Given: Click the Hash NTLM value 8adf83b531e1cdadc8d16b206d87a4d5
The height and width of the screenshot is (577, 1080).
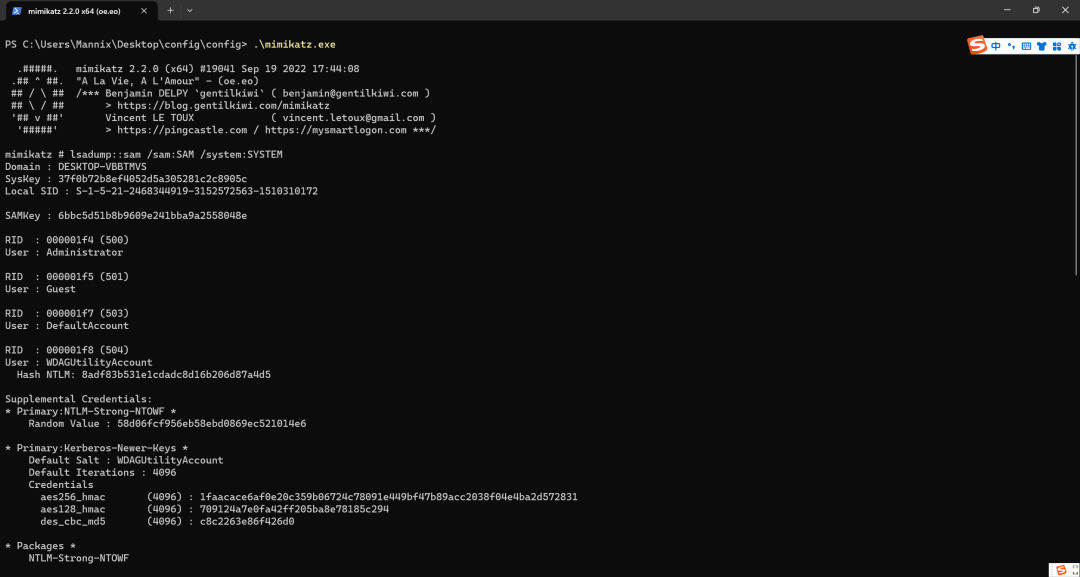Looking at the screenshot, I should [x=176, y=375].
